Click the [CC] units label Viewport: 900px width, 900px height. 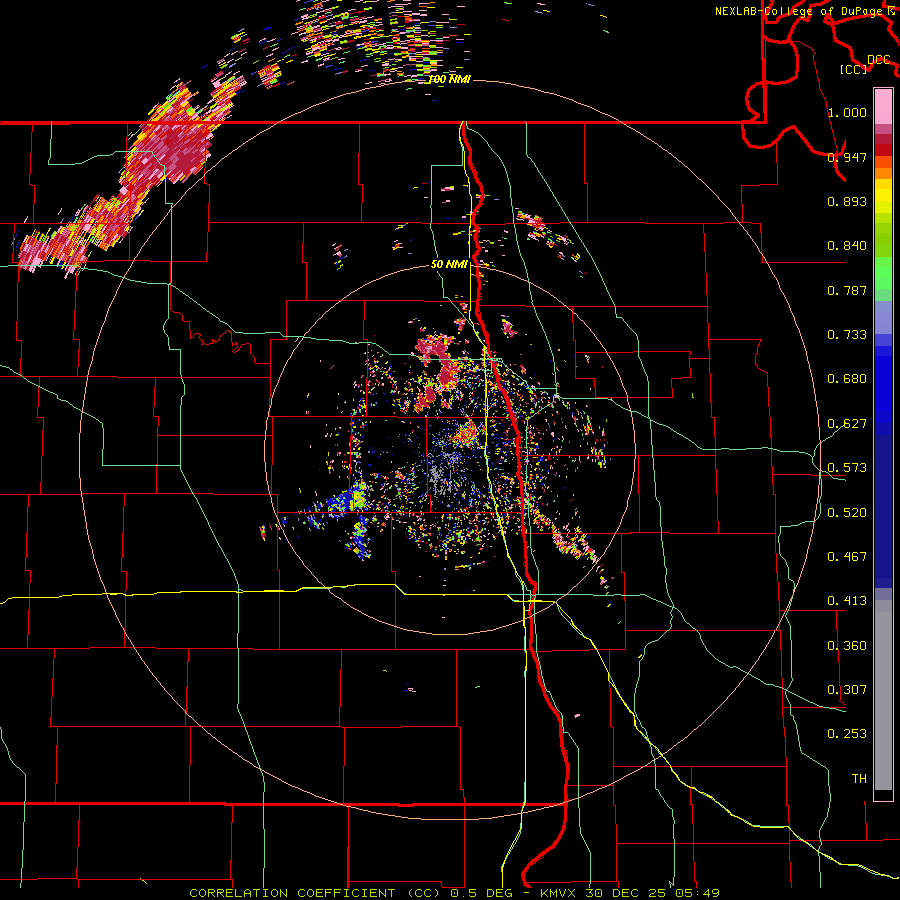pos(853,69)
